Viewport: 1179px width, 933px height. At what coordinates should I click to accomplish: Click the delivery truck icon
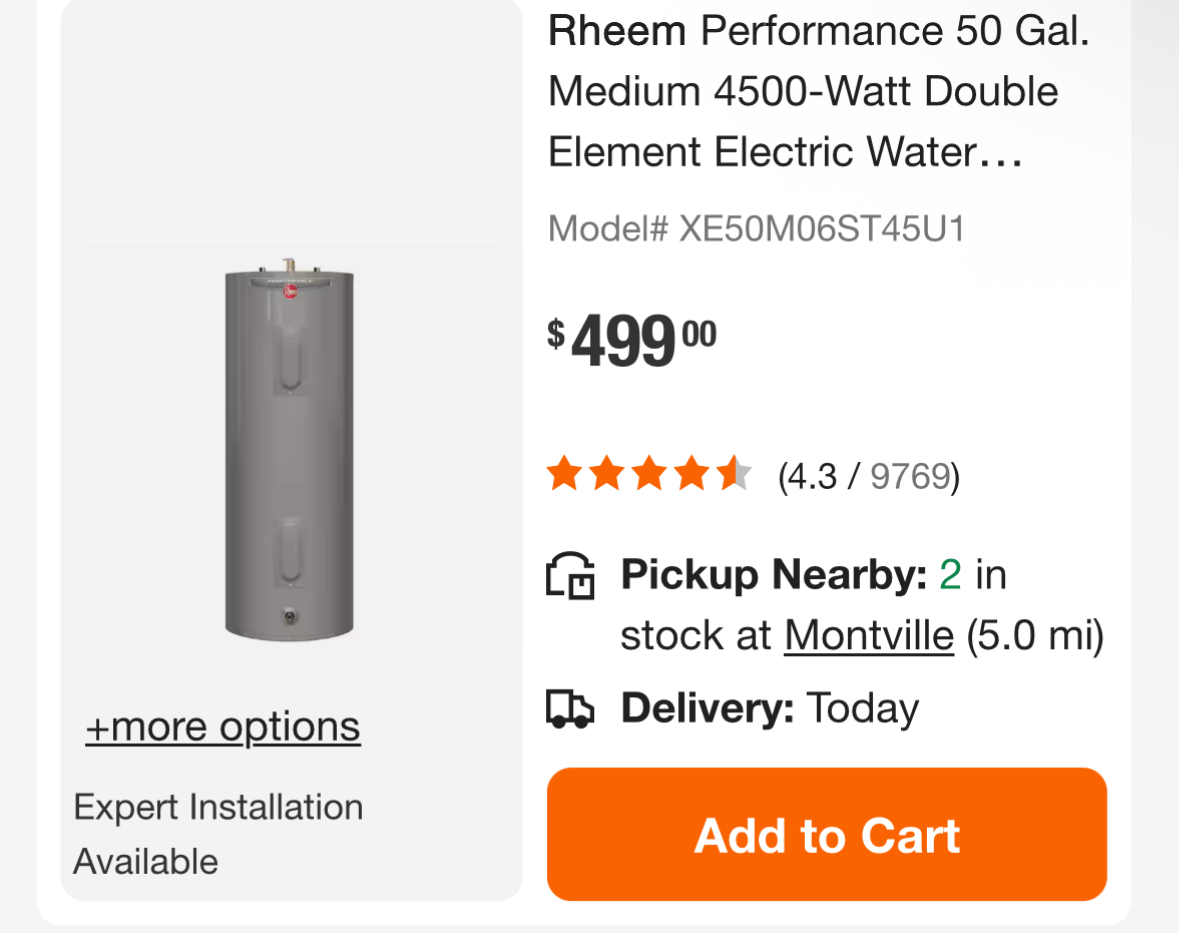(x=570, y=709)
